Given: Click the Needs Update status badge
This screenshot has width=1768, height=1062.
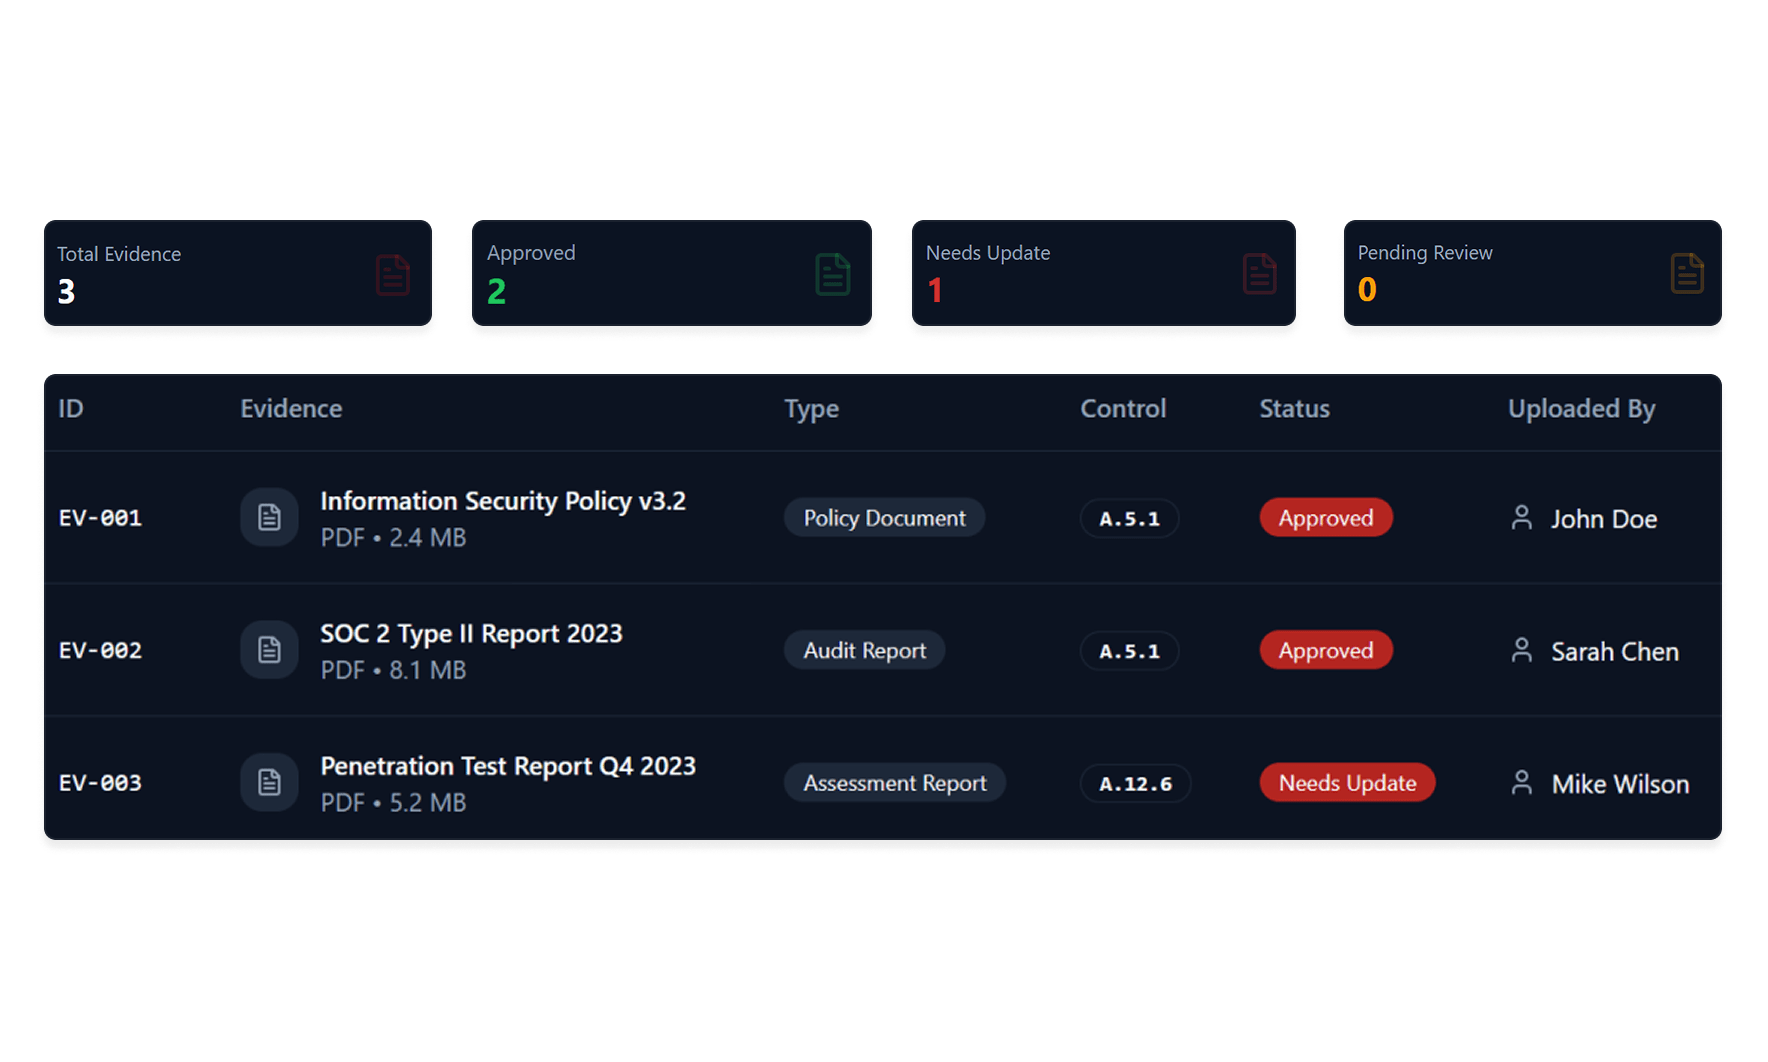Looking at the screenshot, I should pos(1346,783).
